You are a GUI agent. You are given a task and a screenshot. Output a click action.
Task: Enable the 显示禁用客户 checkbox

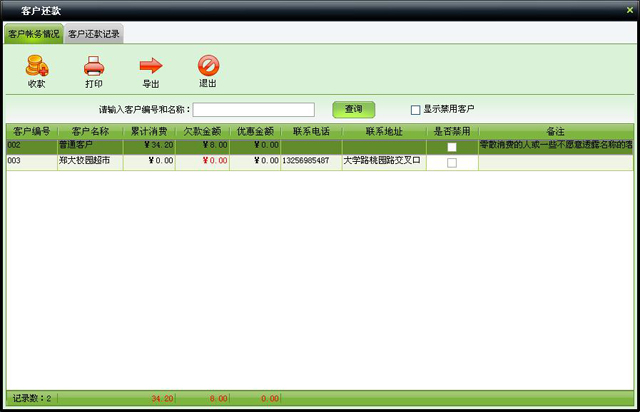tap(416, 109)
